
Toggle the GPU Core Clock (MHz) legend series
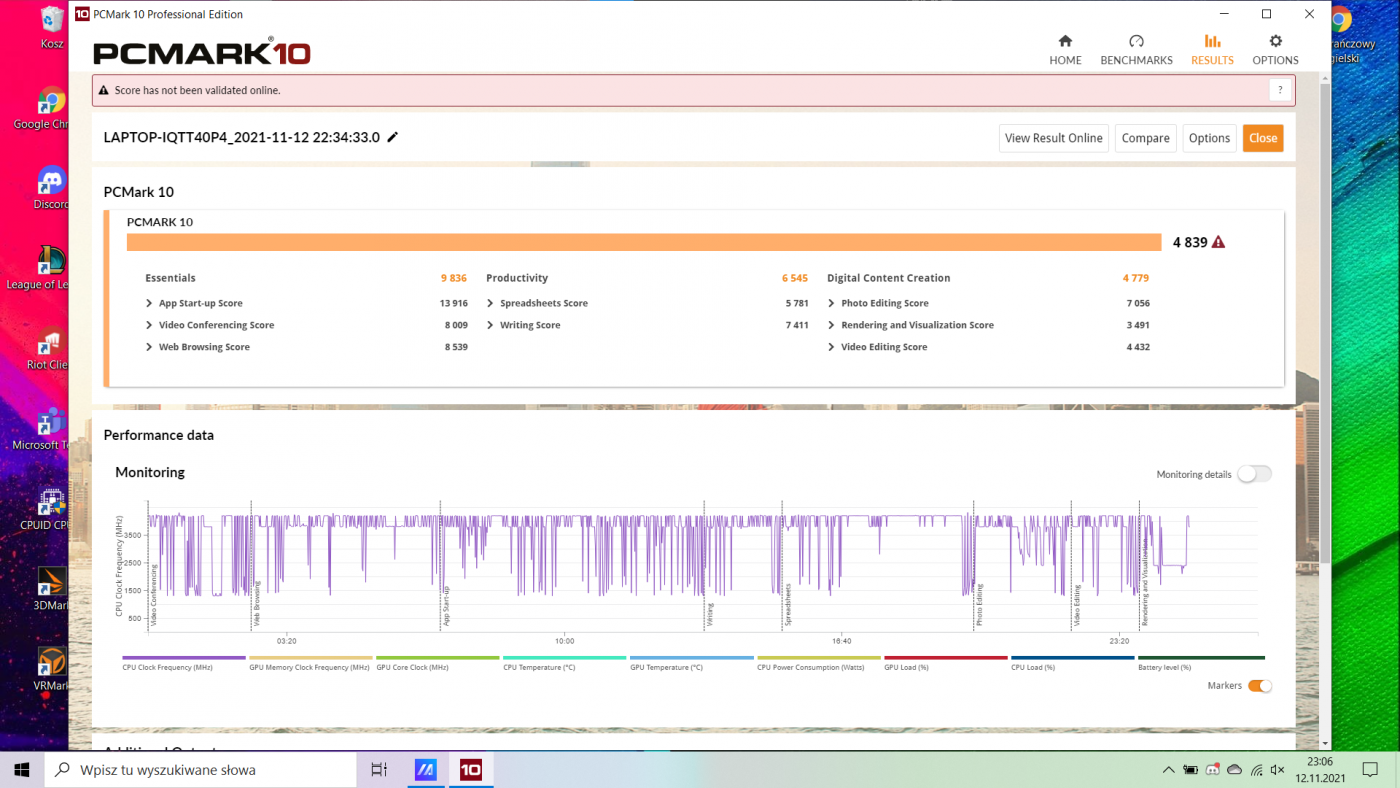[437, 663]
